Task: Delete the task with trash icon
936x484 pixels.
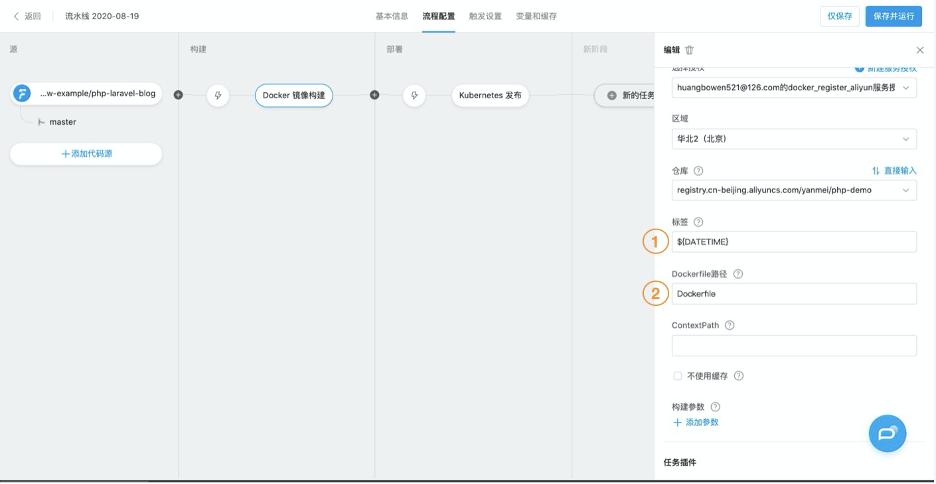Action: tap(689, 50)
